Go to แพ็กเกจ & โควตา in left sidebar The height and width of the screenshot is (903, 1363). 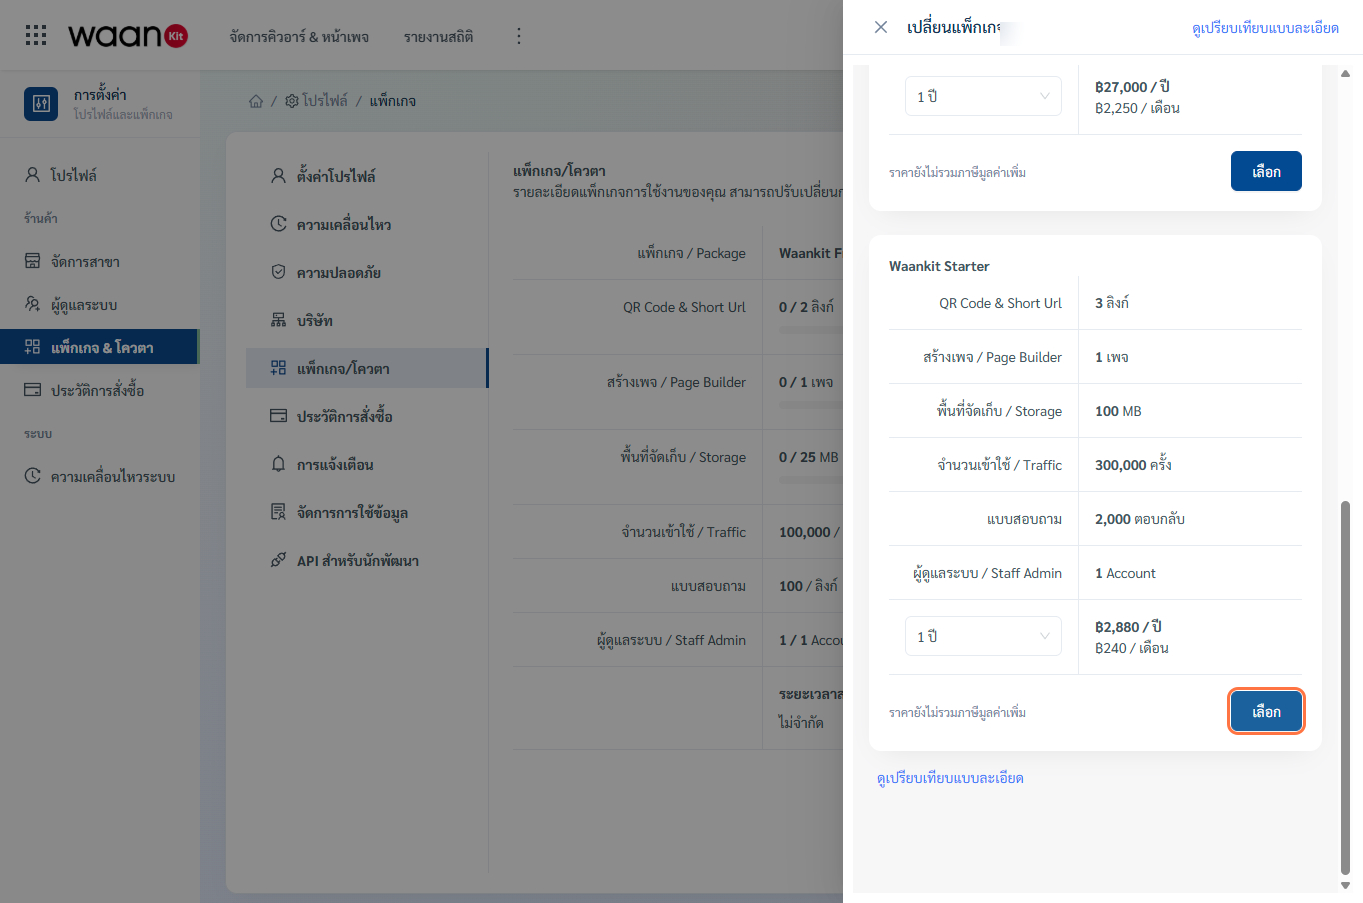100,347
